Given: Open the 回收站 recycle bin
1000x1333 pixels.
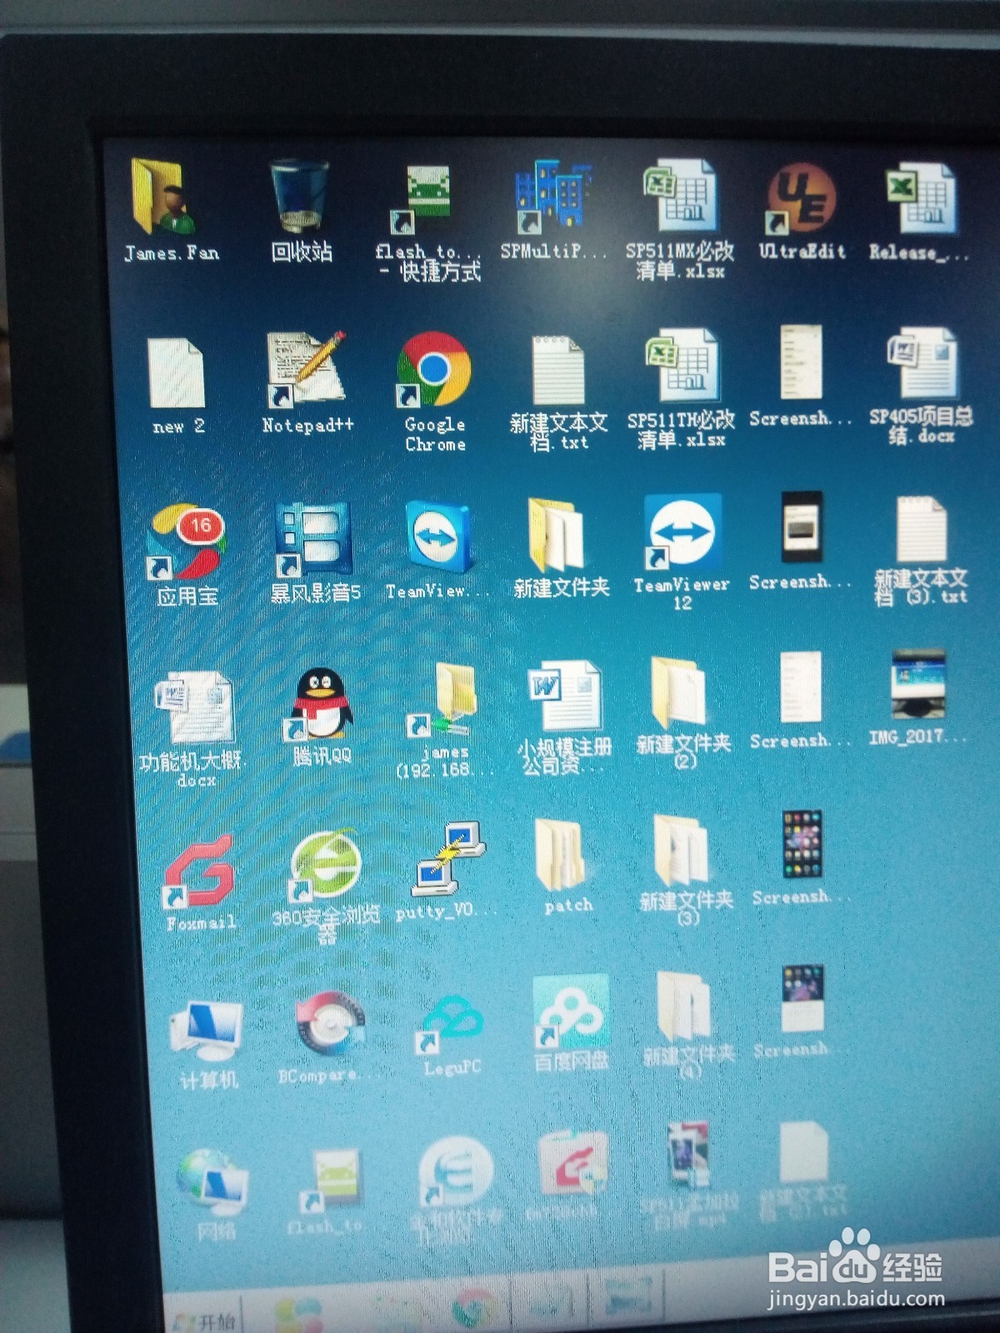Looking at the screenshot, I should coord(300,212).
